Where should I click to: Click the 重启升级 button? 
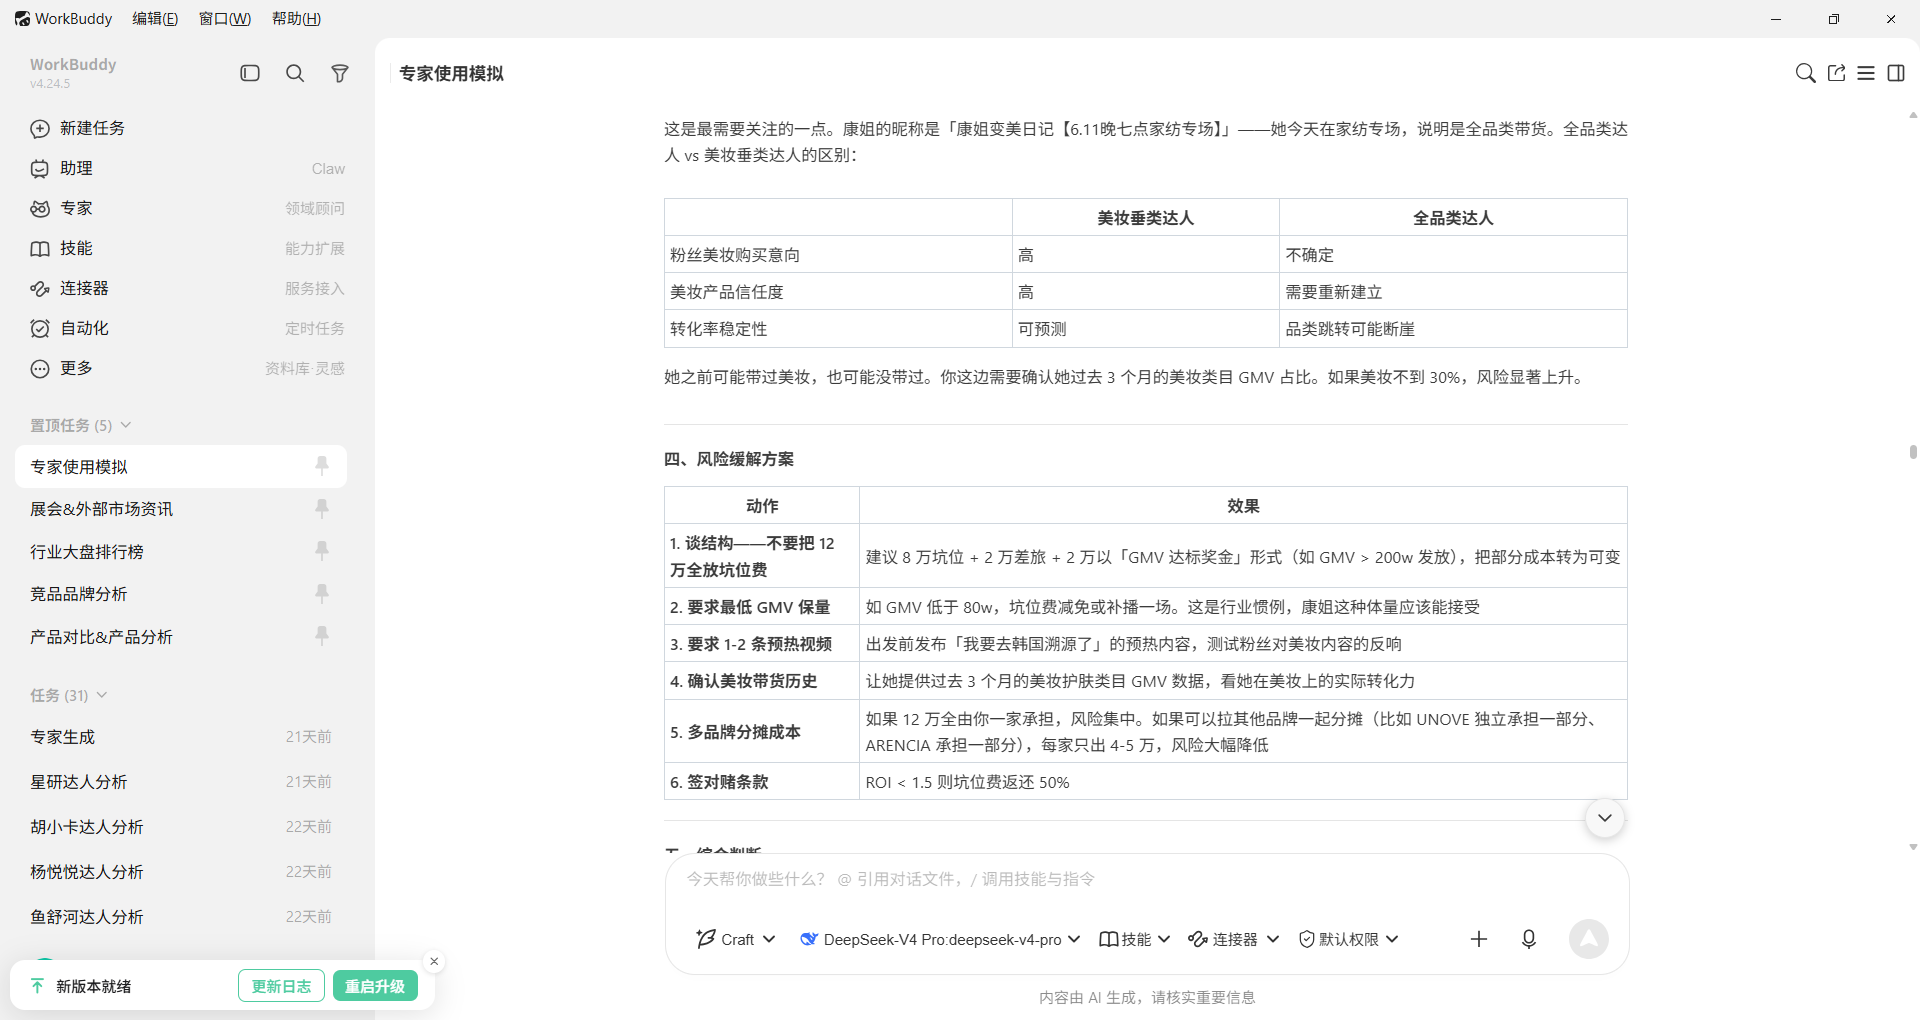[x=375, y=986]
